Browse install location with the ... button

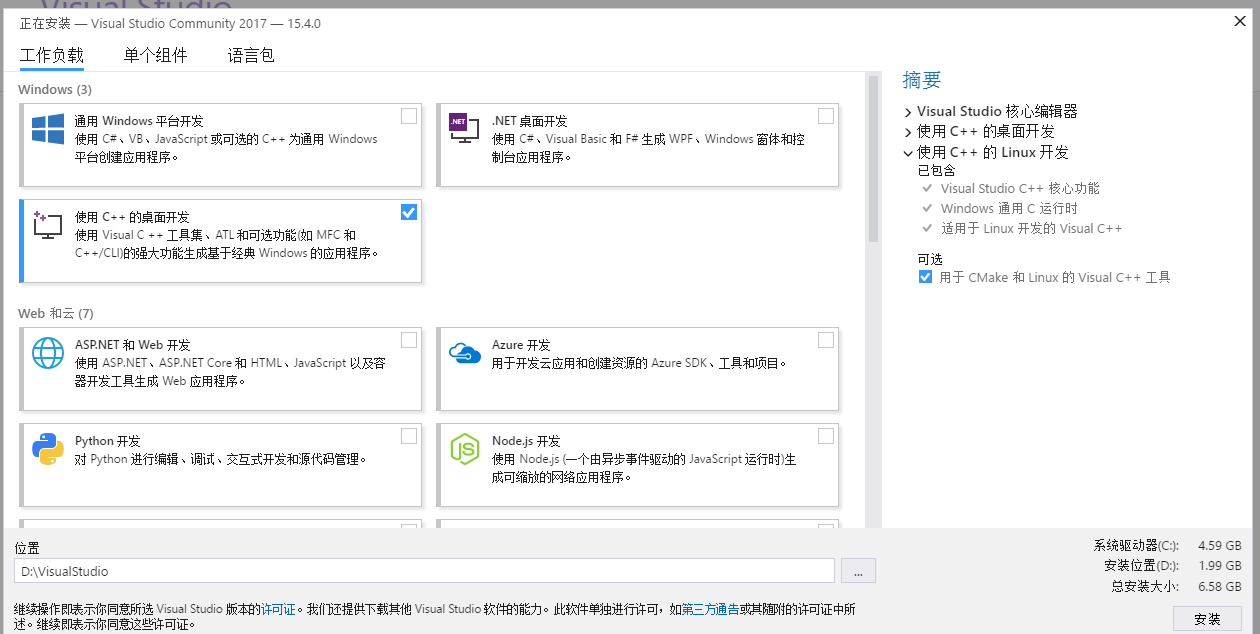pos(858,571)
